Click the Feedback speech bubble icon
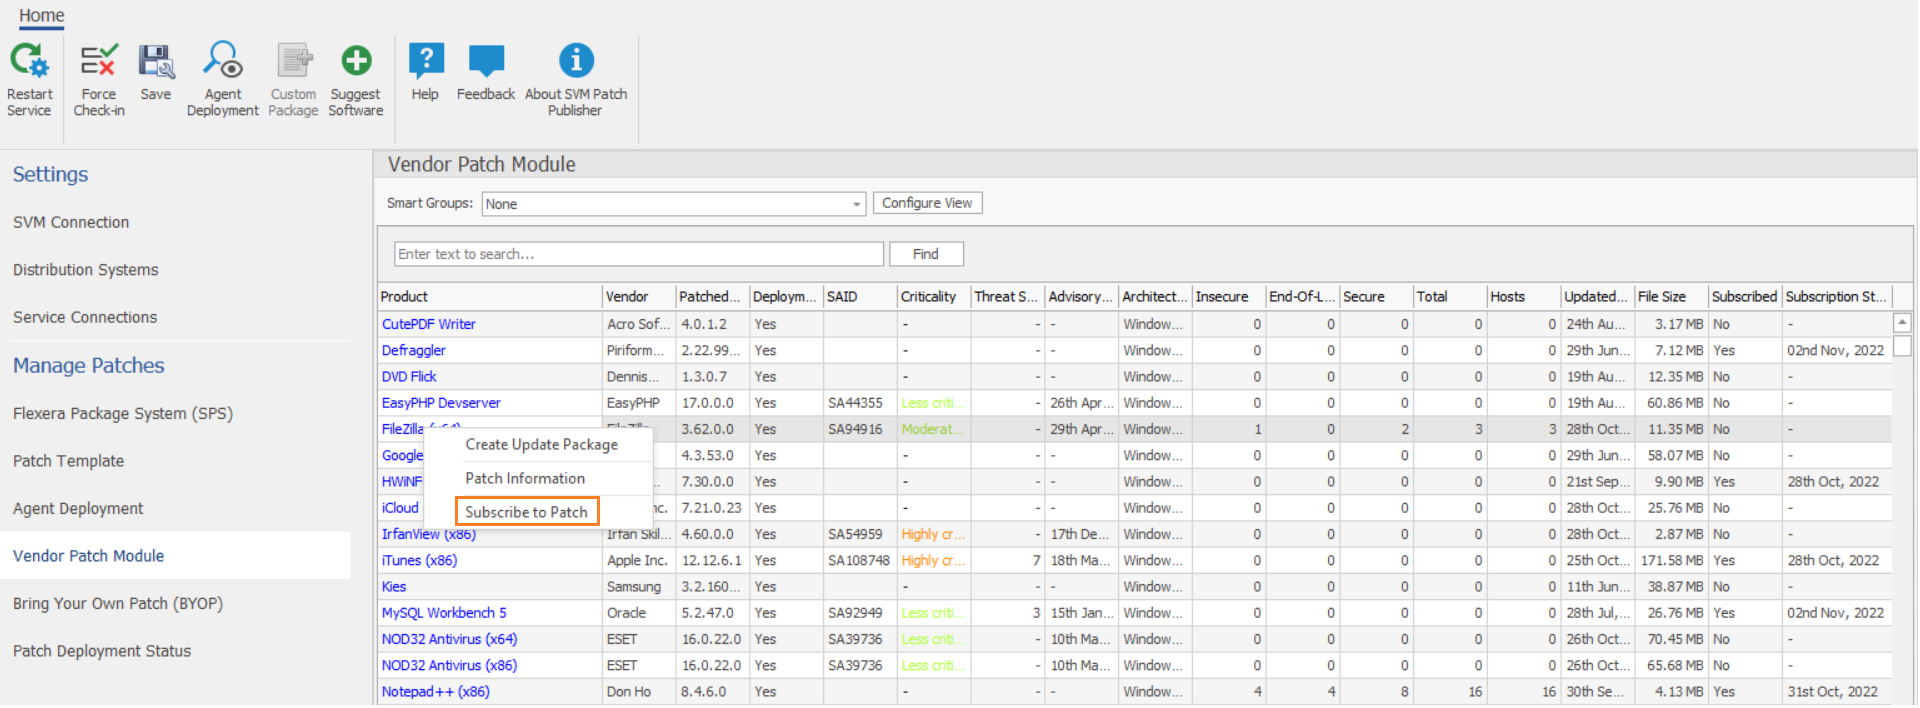 (486, 62)
